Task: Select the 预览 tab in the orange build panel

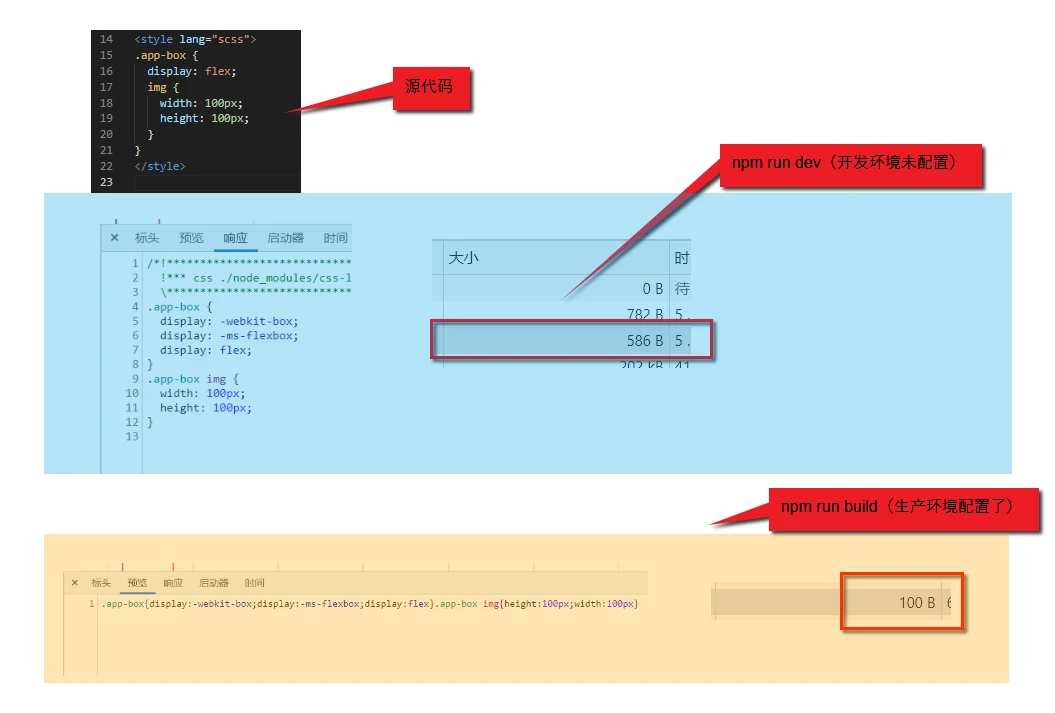Action: (x=137, y=583)
